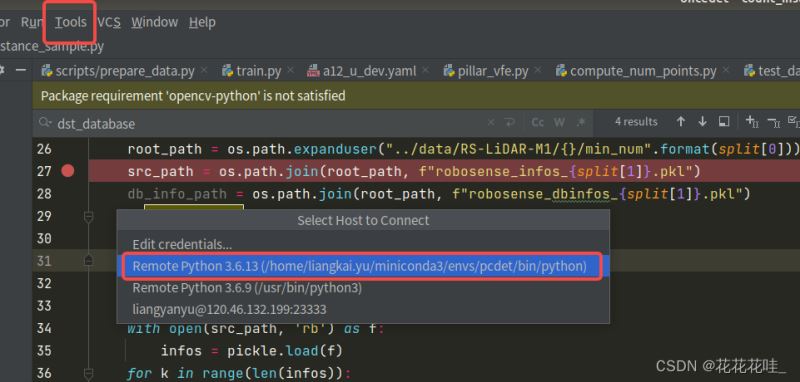Screen dimensions: 800x382
Task: Go to previous search occurrence arrow
Action: tap(681, 122)
